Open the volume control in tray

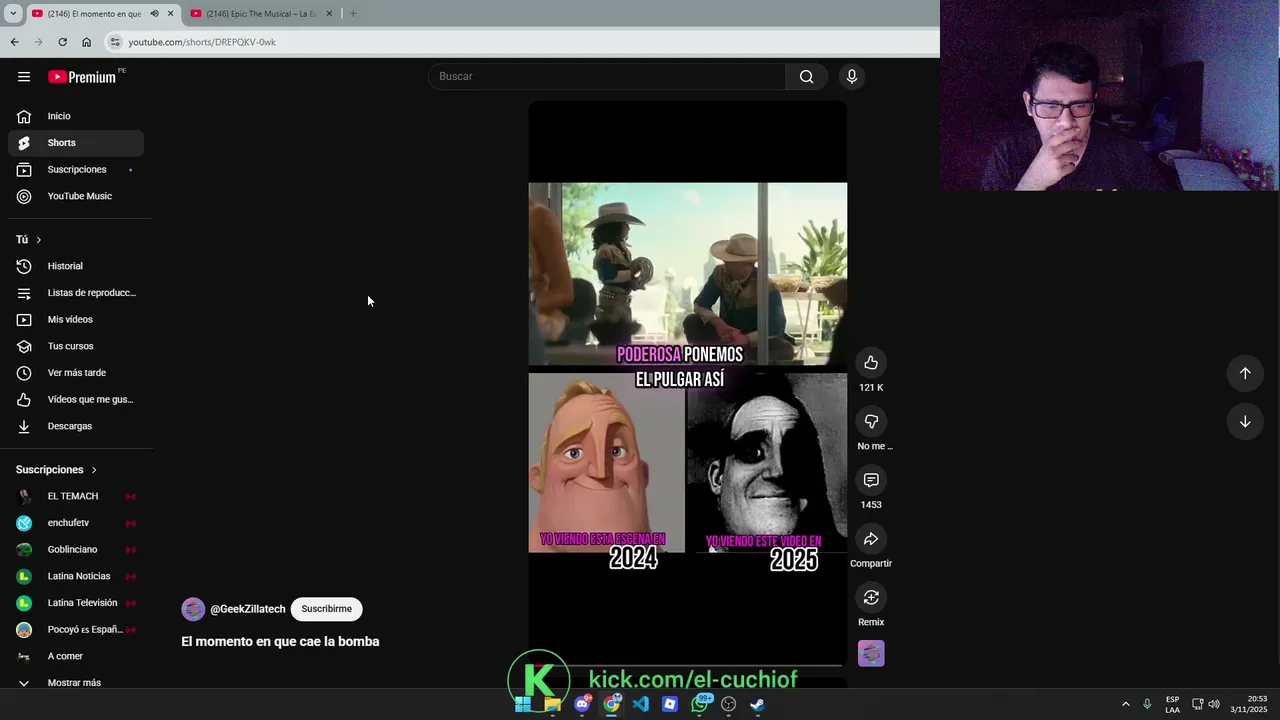pos(1214,704)
